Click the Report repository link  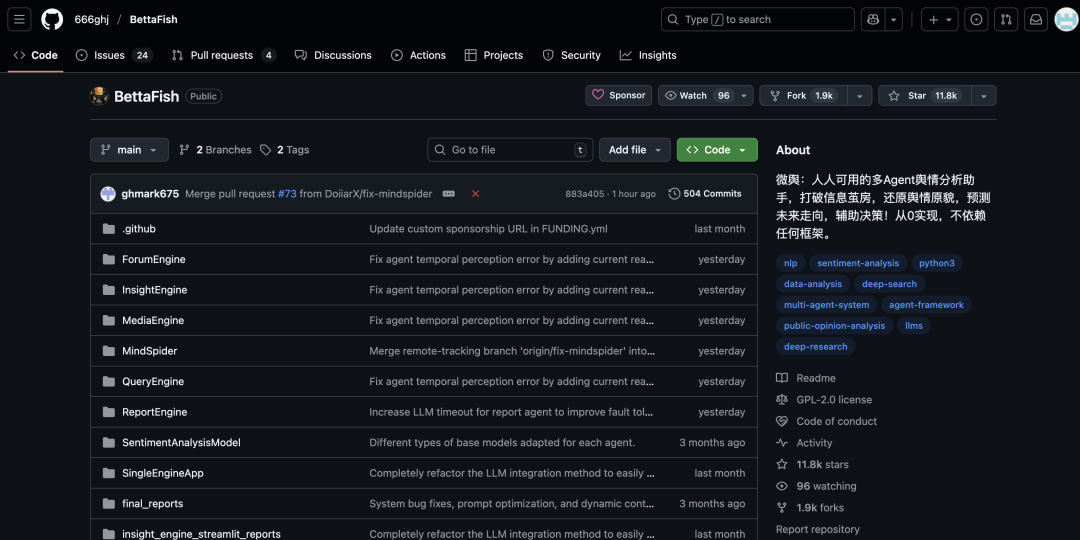tap(818, 529)
